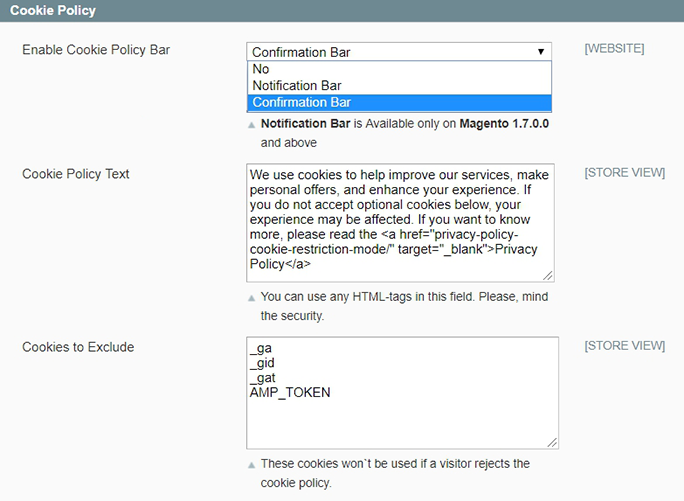Grab the Cookie Policy Text resize handle

[x=549, y=275]
